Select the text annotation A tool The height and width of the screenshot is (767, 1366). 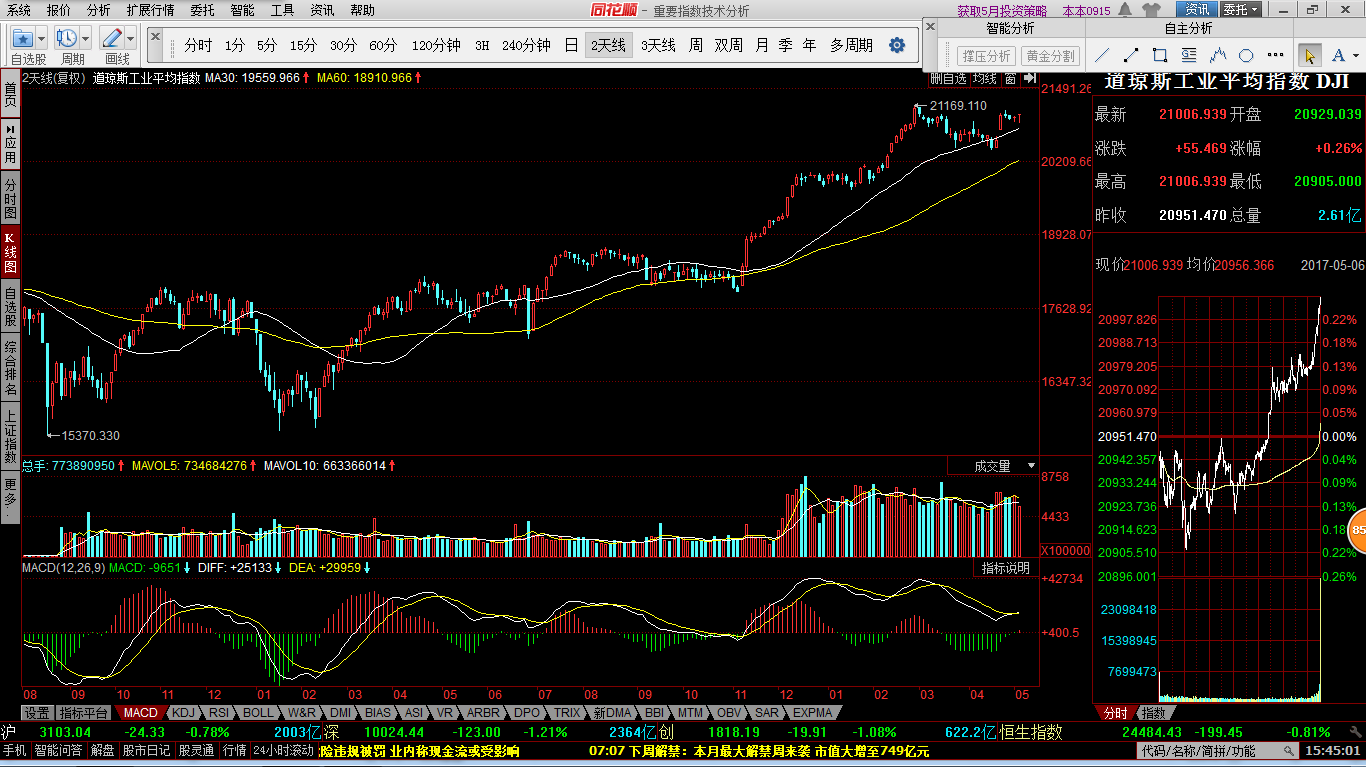(x=1337, y=55)
